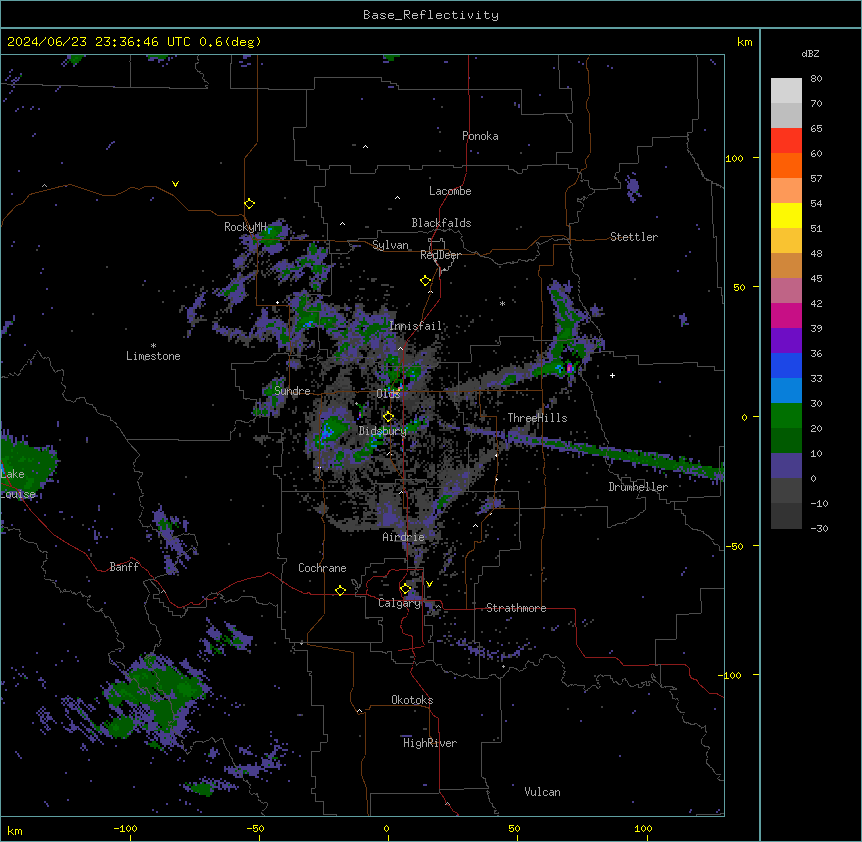This screenshot has width=862, height=842.
Task: Click the Limestone label
Action: (153, 356)
